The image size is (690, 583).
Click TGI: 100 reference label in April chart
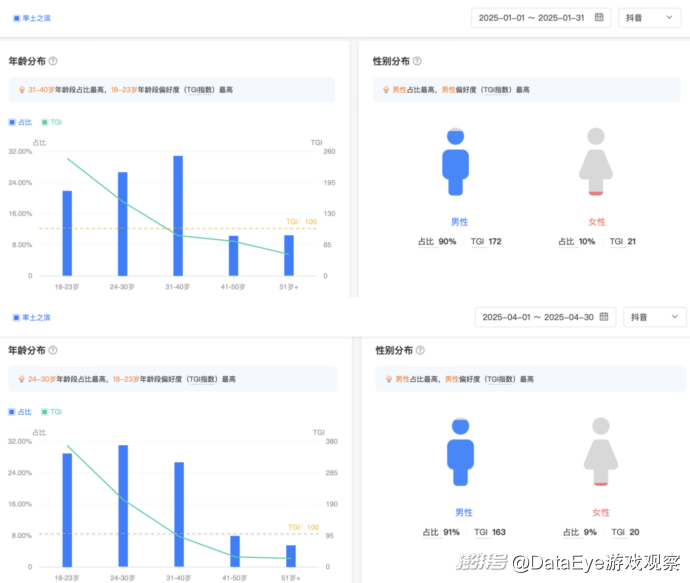click(304, 527)
